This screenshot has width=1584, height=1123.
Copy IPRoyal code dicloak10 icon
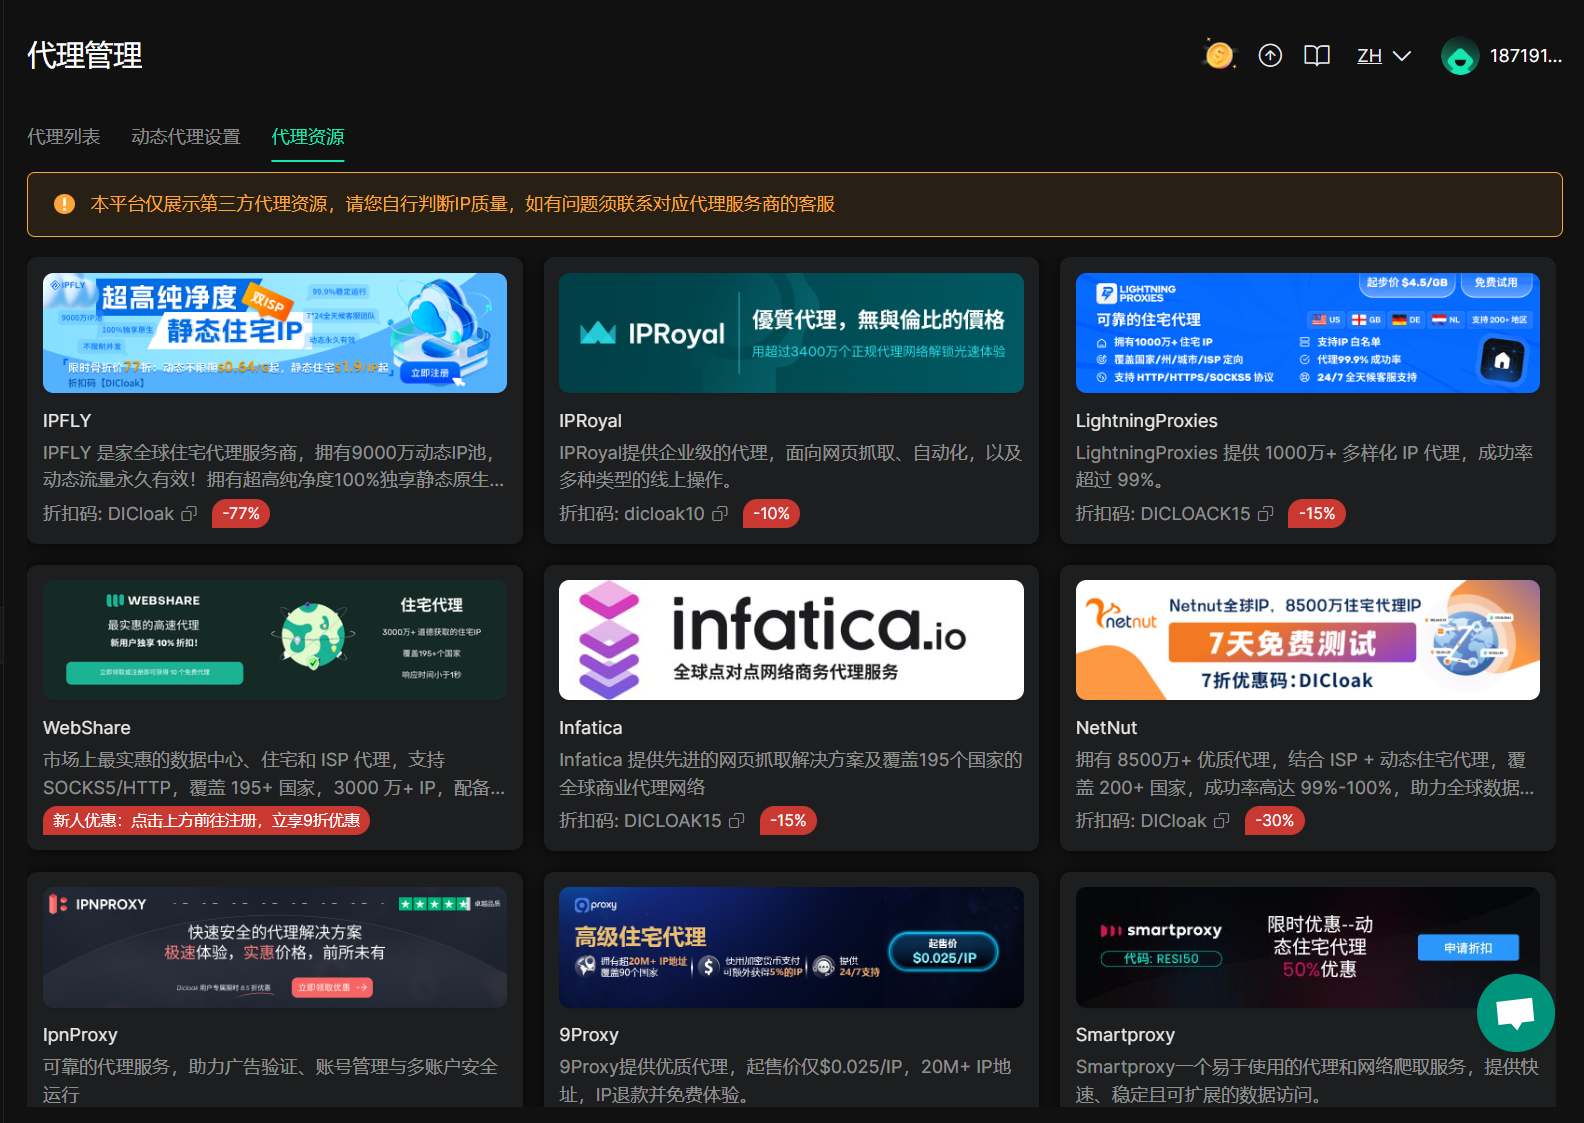tap(720, 514)
